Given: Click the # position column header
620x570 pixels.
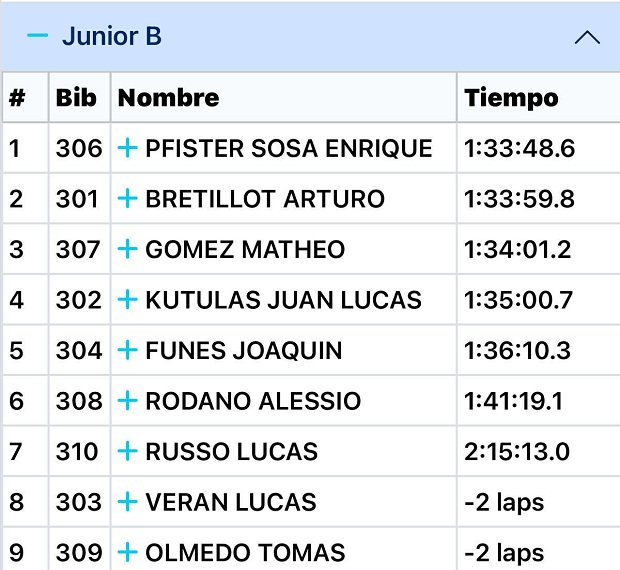Looking at the screenshot, I should [17, 98].
